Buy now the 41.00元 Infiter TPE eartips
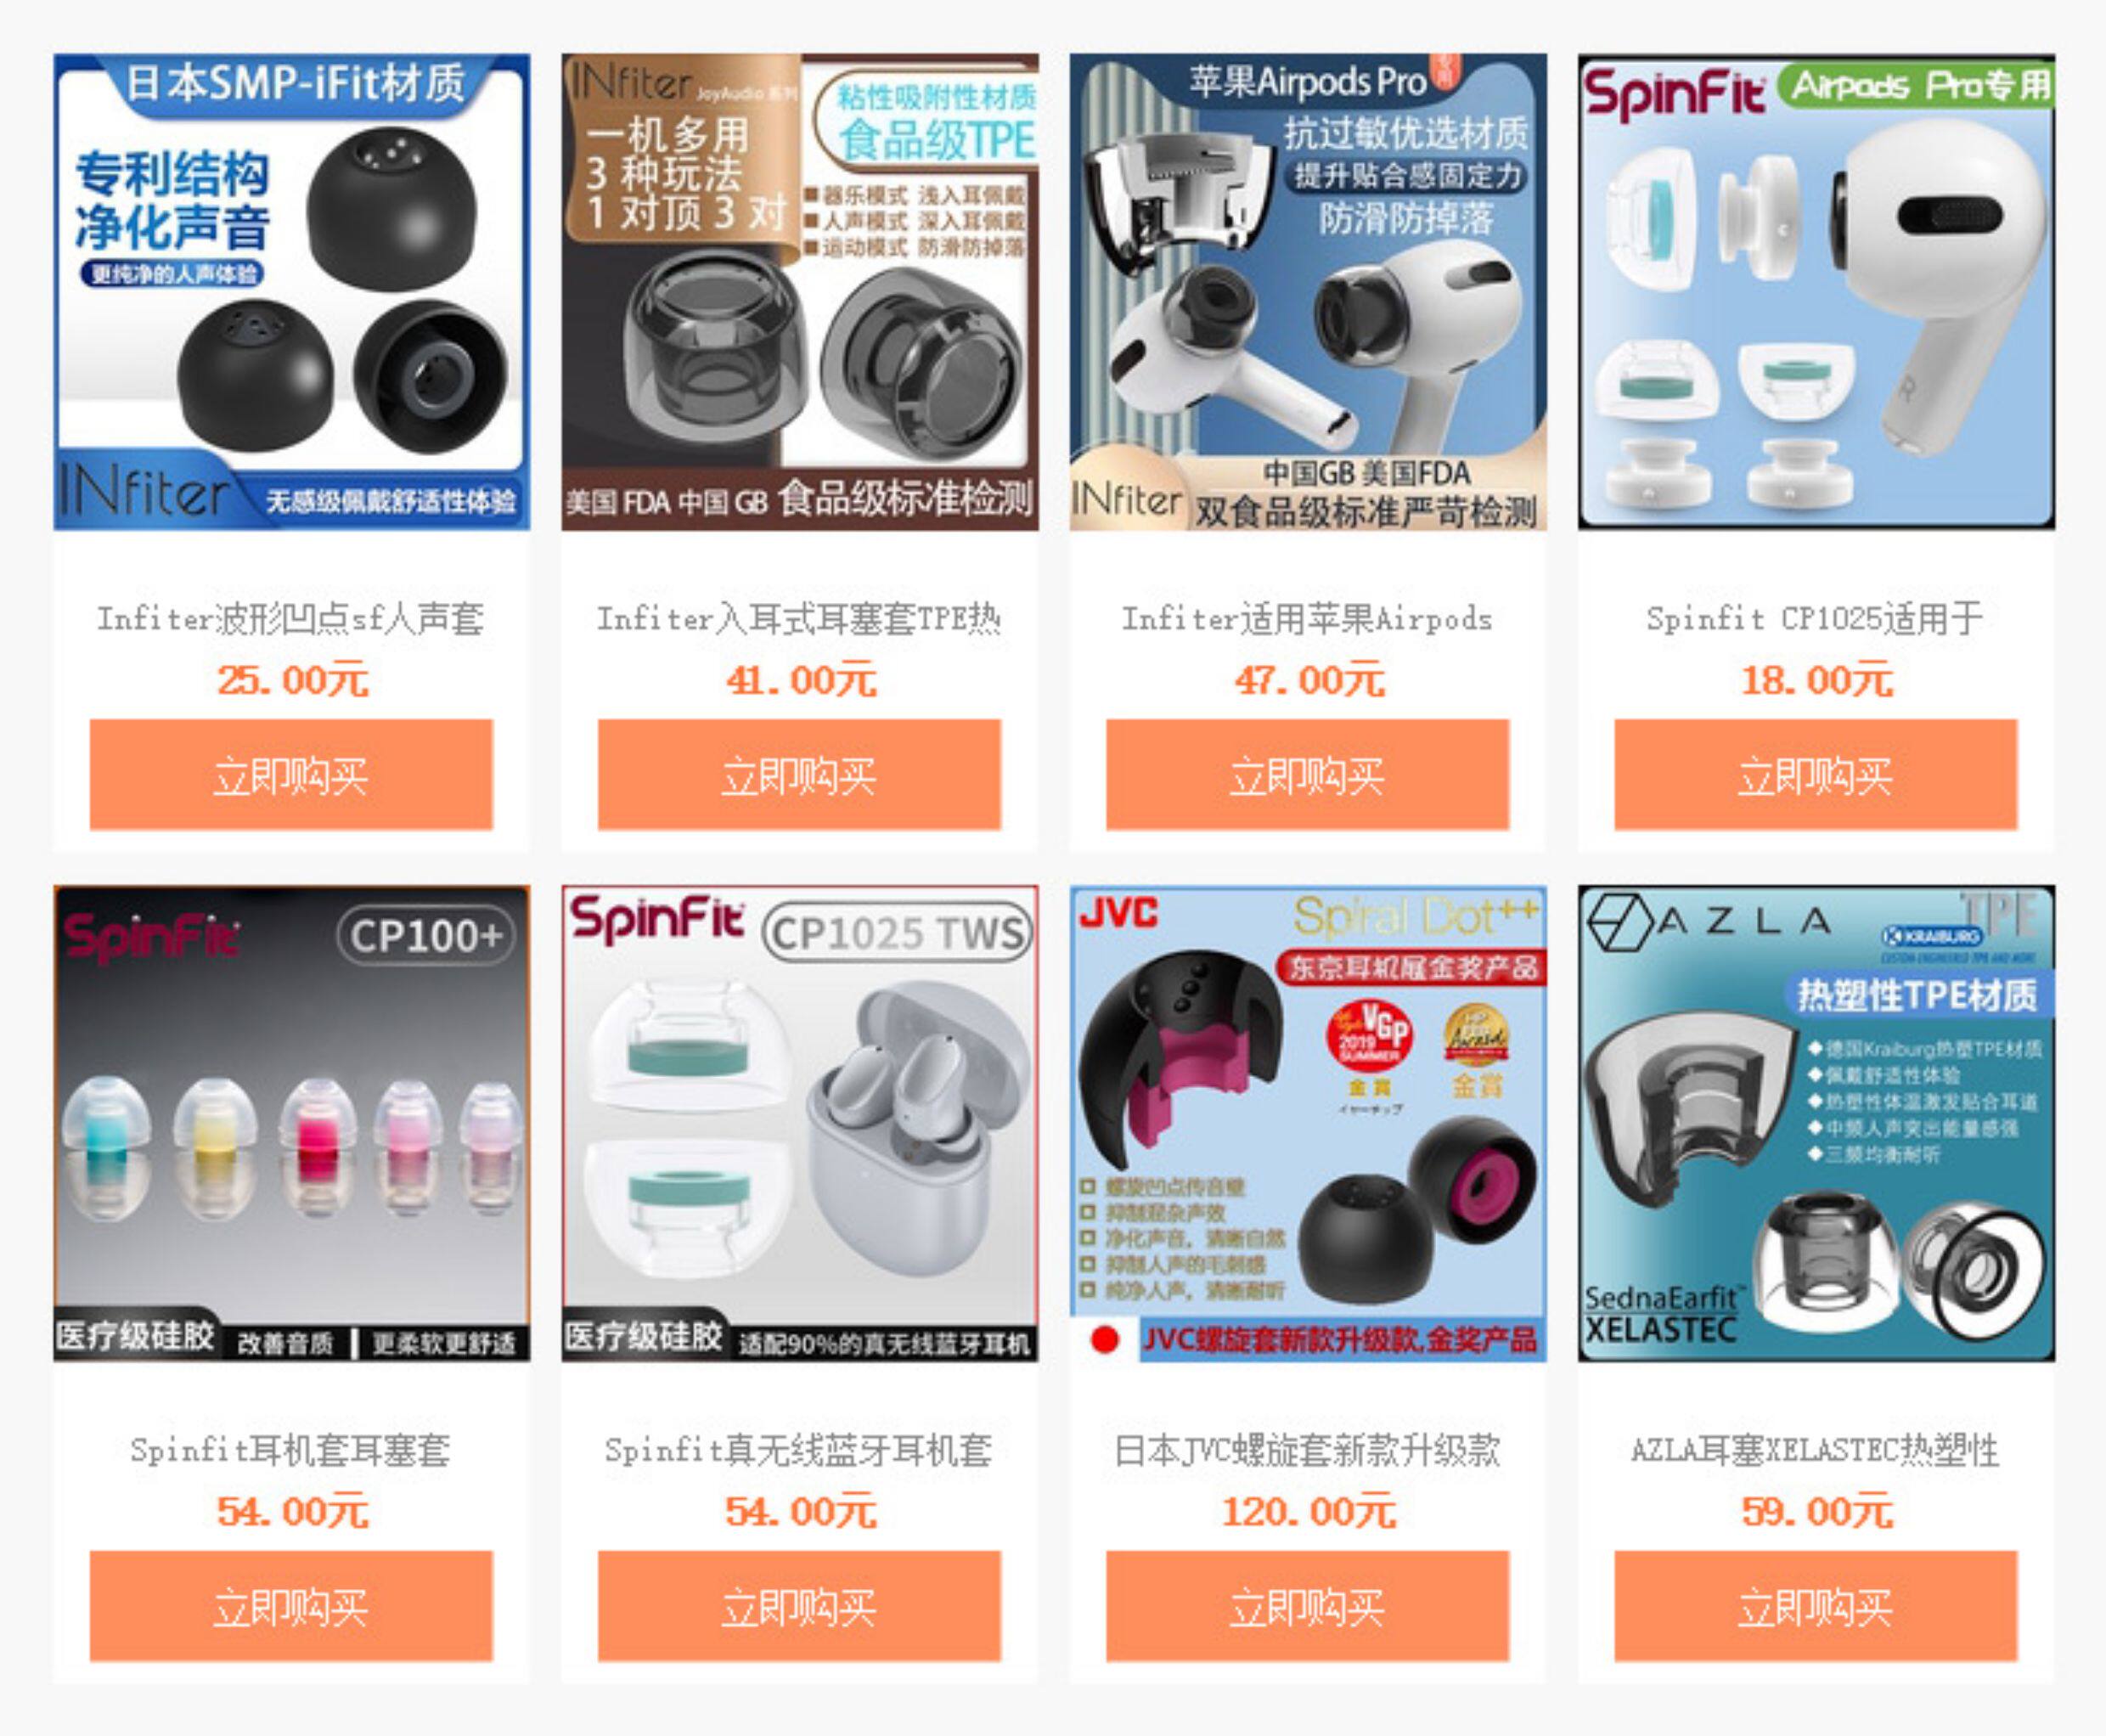The height and width of the screenshot is (1736, 2106). coord(799,774)
